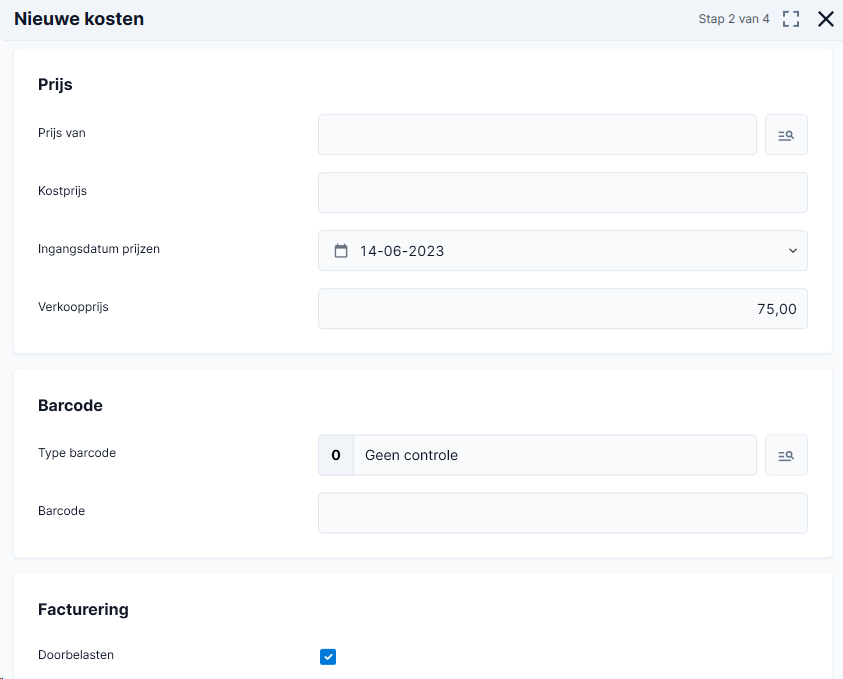The width and height of the screenshot is (843, 679).
Task: Click the Geen controle barcode type field
Action: (555, 455)
